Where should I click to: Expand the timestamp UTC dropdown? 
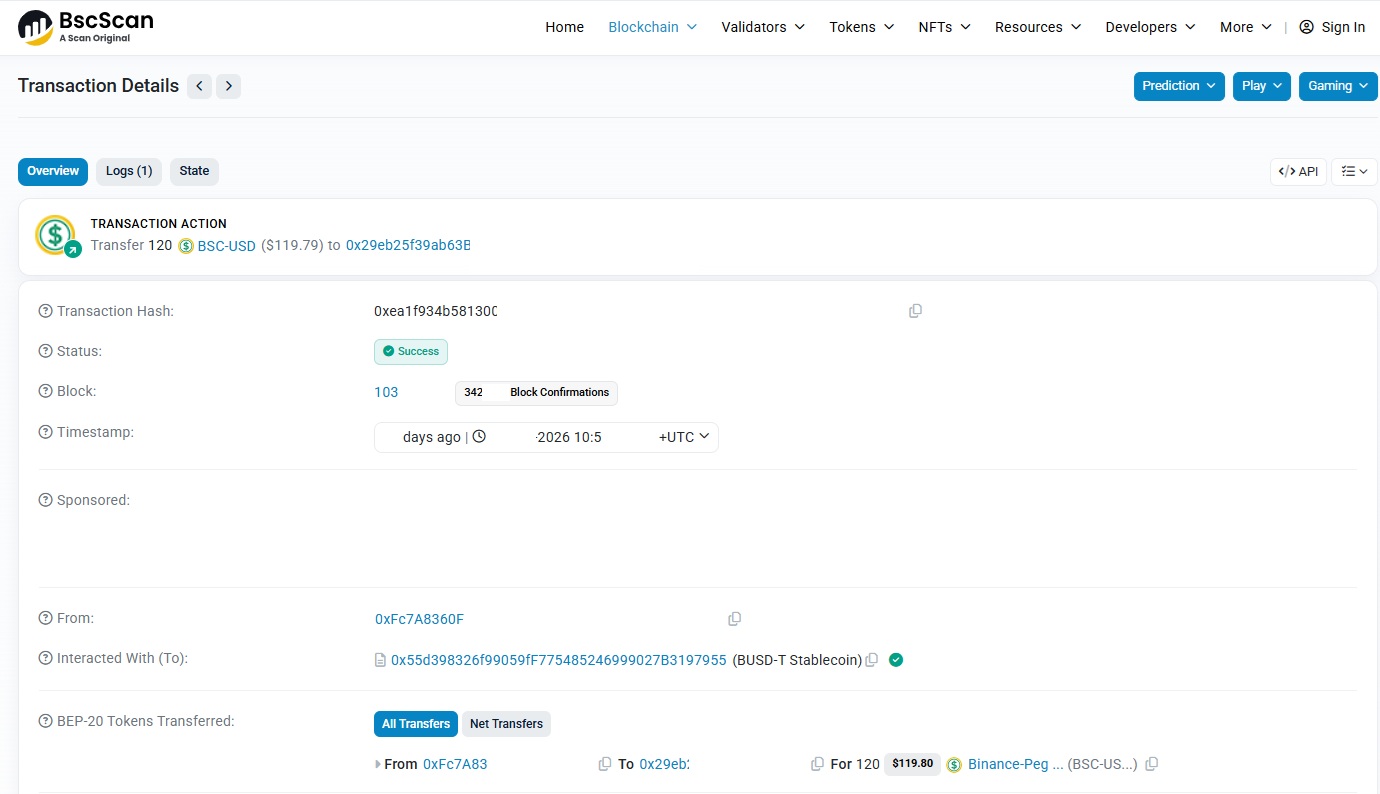pos(684,437)
